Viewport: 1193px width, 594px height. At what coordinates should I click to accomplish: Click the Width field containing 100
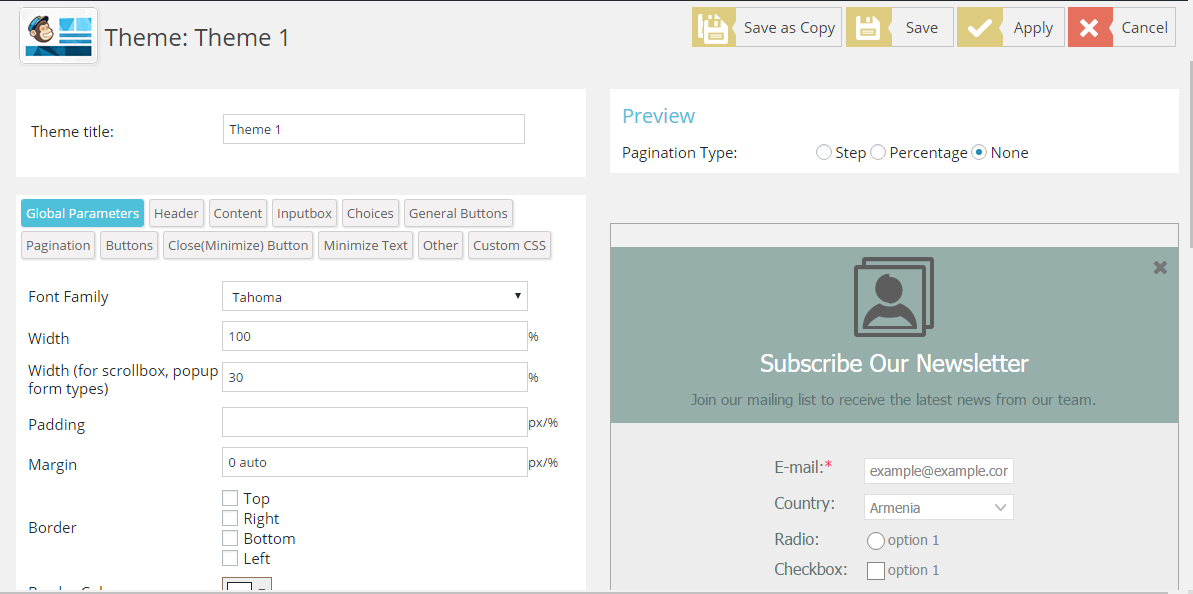point(374,336)
